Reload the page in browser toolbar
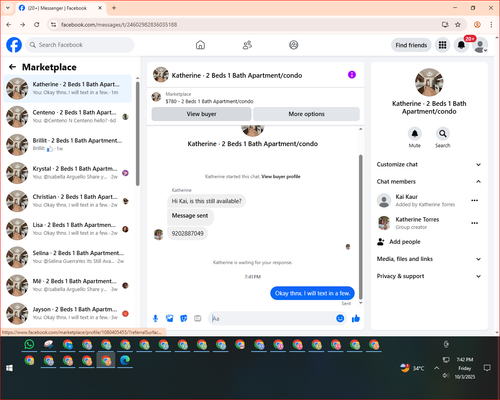 tap(37, 24)
